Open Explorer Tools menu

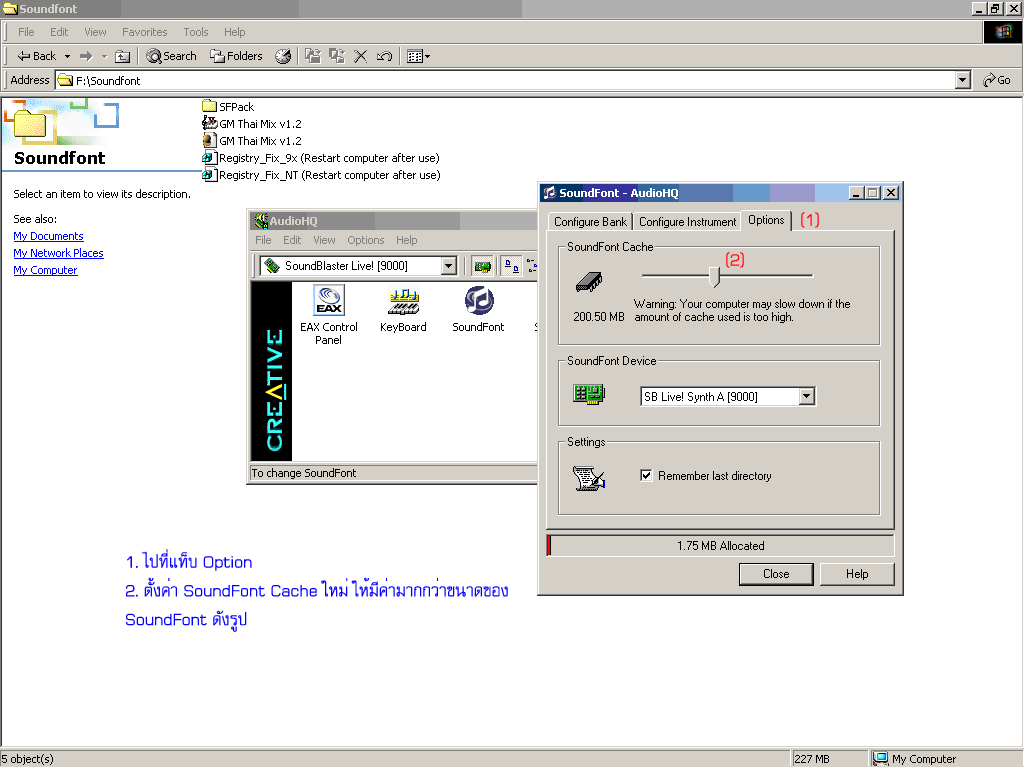(x=195, y=32)
